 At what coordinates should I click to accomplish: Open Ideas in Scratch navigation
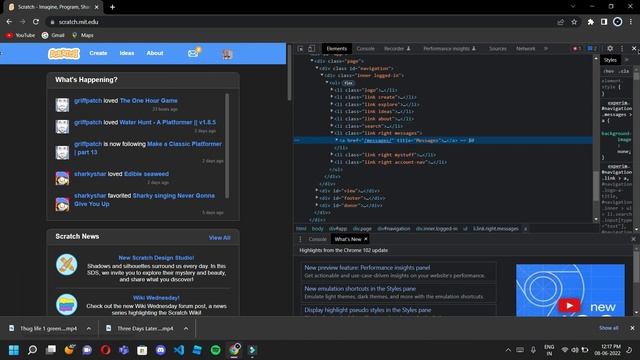click(127, 53)
